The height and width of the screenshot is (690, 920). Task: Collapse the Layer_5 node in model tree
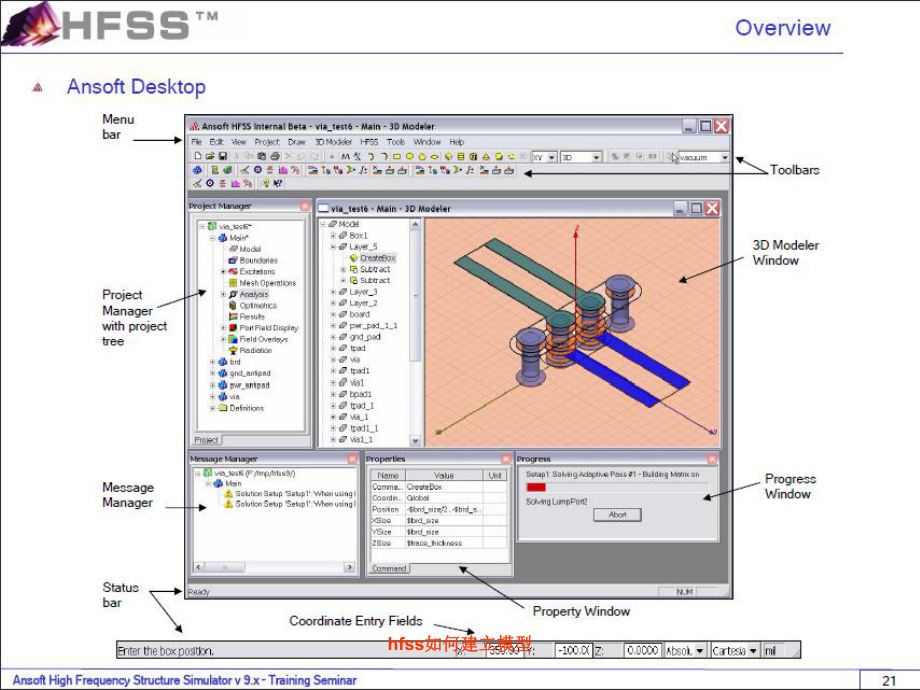tap(333, 246)
